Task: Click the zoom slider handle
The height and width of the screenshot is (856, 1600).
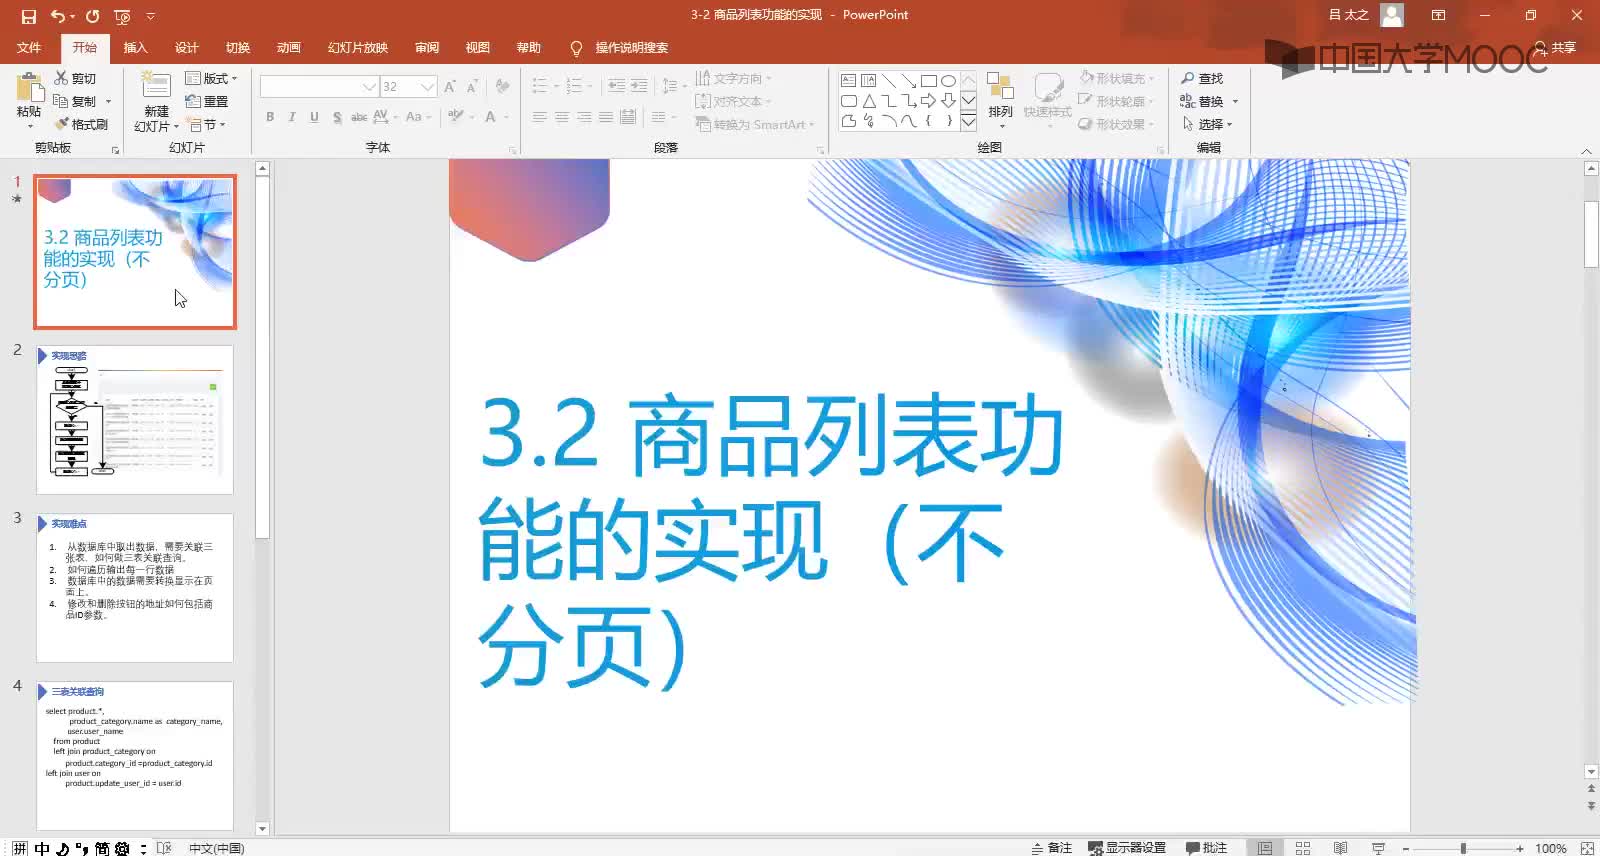Action: point(1463,848)
